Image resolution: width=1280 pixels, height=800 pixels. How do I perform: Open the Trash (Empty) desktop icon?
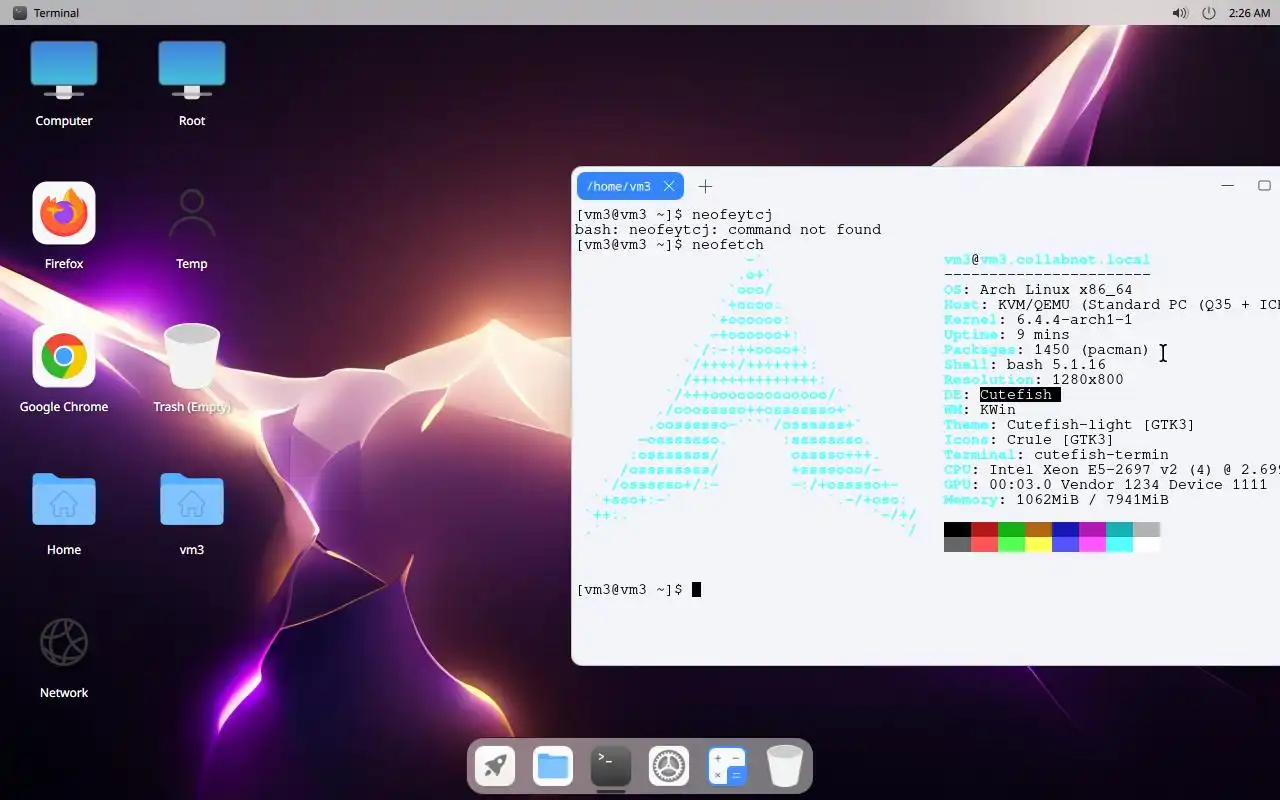click(x=192, y=368)
